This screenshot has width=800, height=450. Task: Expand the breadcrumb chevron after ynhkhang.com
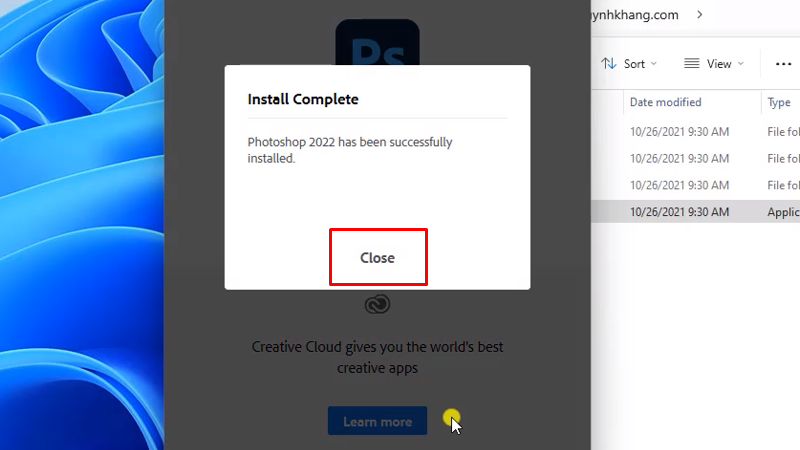click(699, 14)
